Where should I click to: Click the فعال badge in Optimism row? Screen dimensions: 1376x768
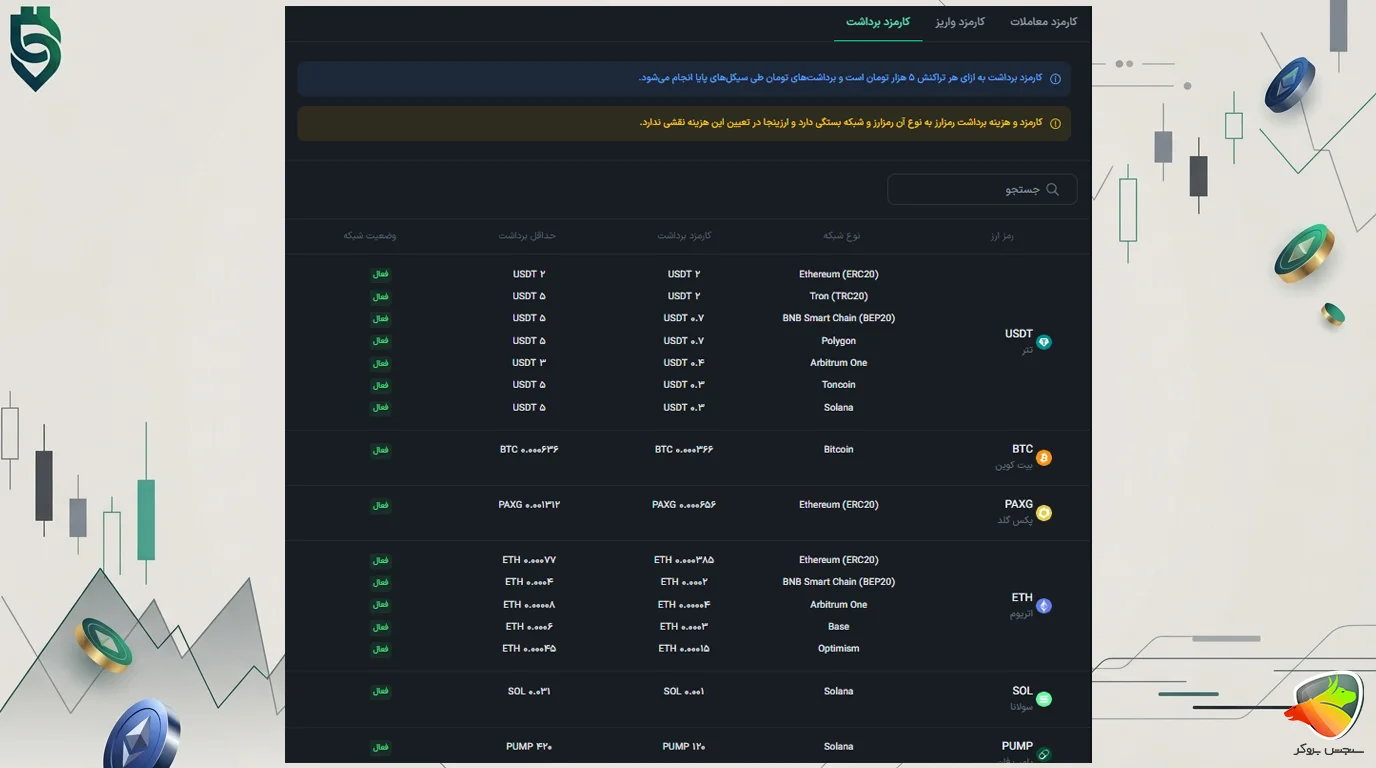[x=381, y=649]
